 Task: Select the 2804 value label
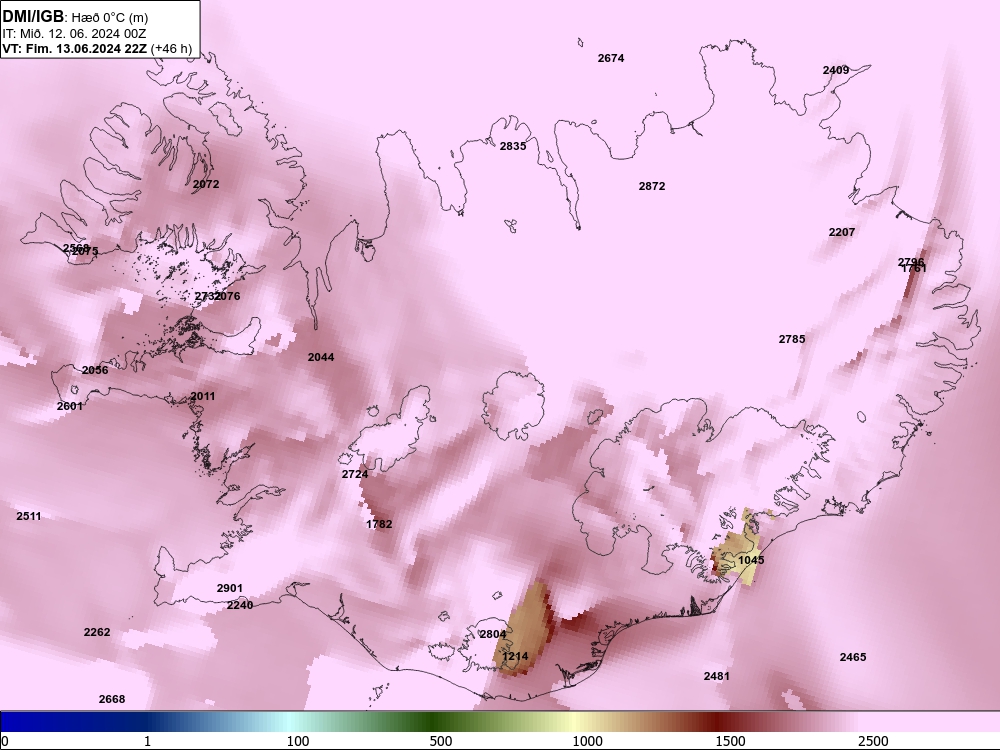point(493,634)
